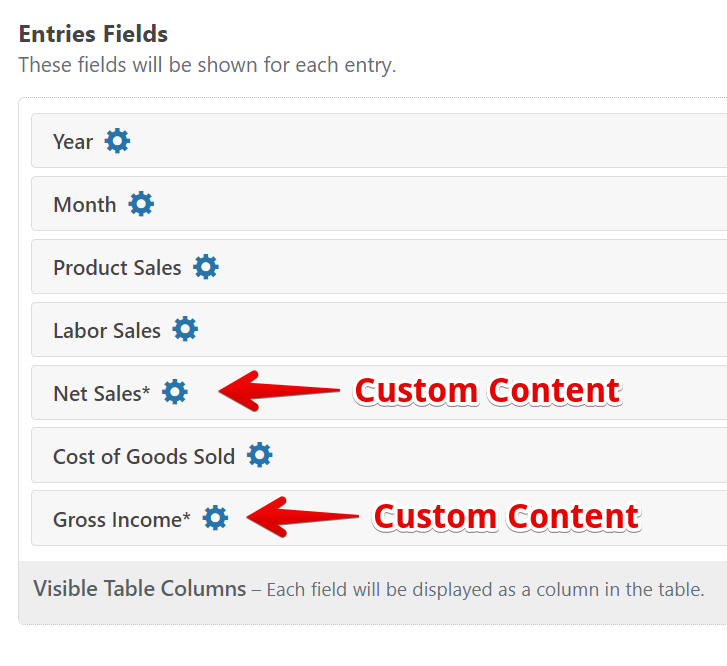727x666 pixels.
Task: Open settings gear for Year field
Action: 118,141
